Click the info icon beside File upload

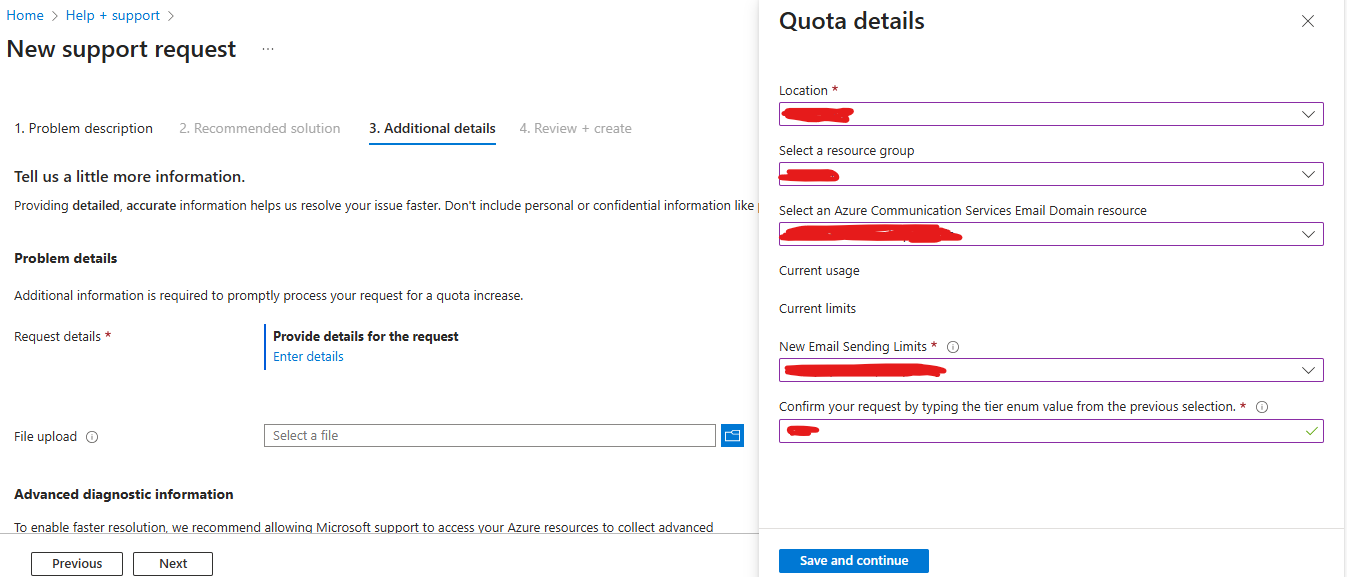(92, 437)
